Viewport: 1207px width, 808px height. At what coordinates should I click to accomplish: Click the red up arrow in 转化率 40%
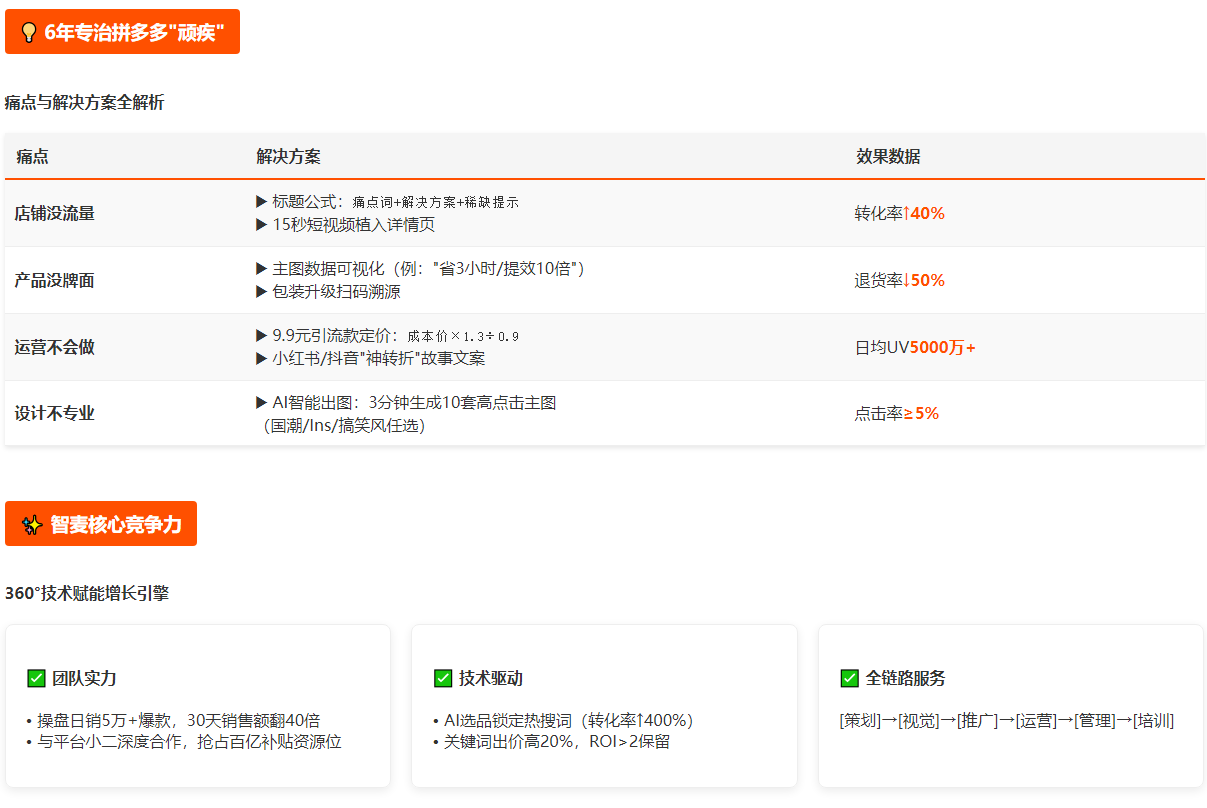coord(906,213)
